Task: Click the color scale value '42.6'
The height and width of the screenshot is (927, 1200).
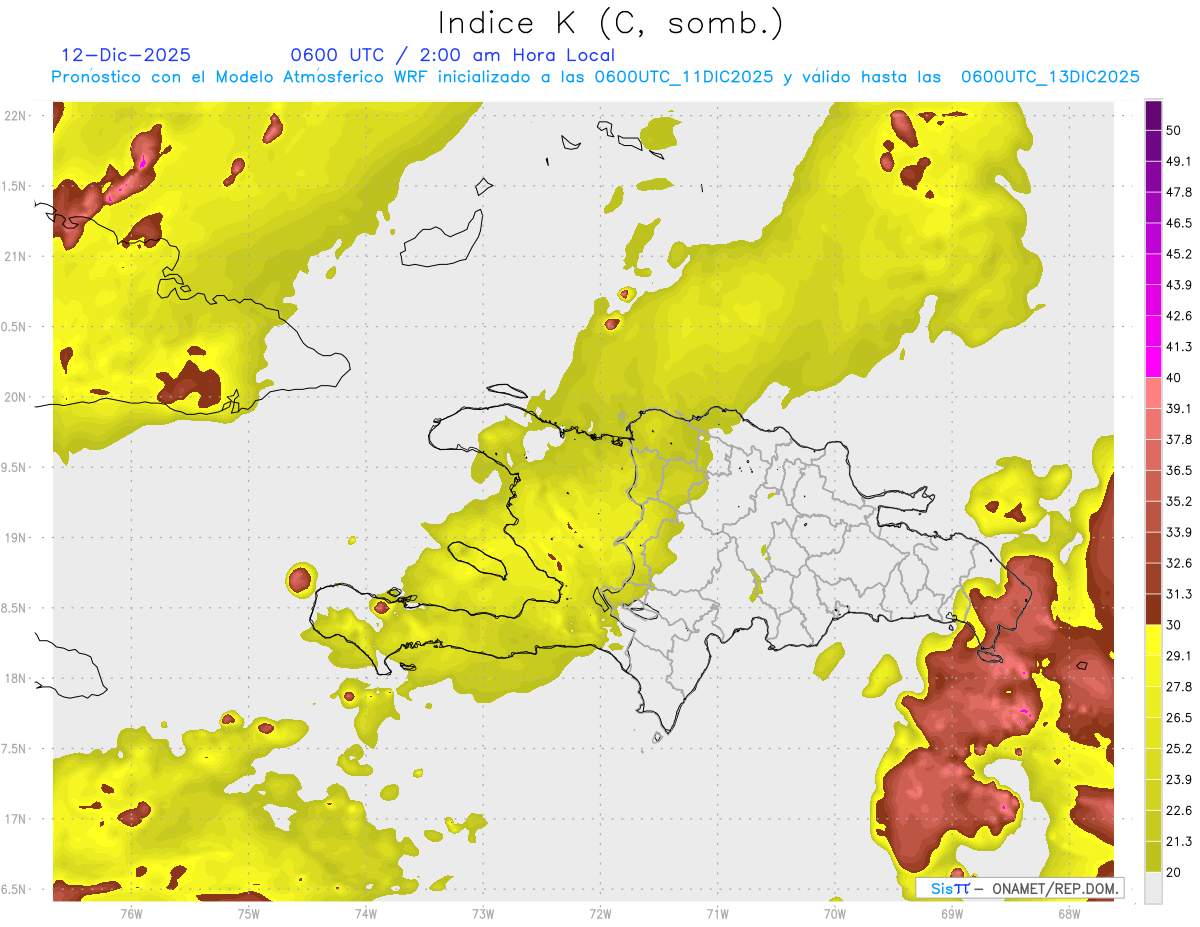Action: (1179, 316)
